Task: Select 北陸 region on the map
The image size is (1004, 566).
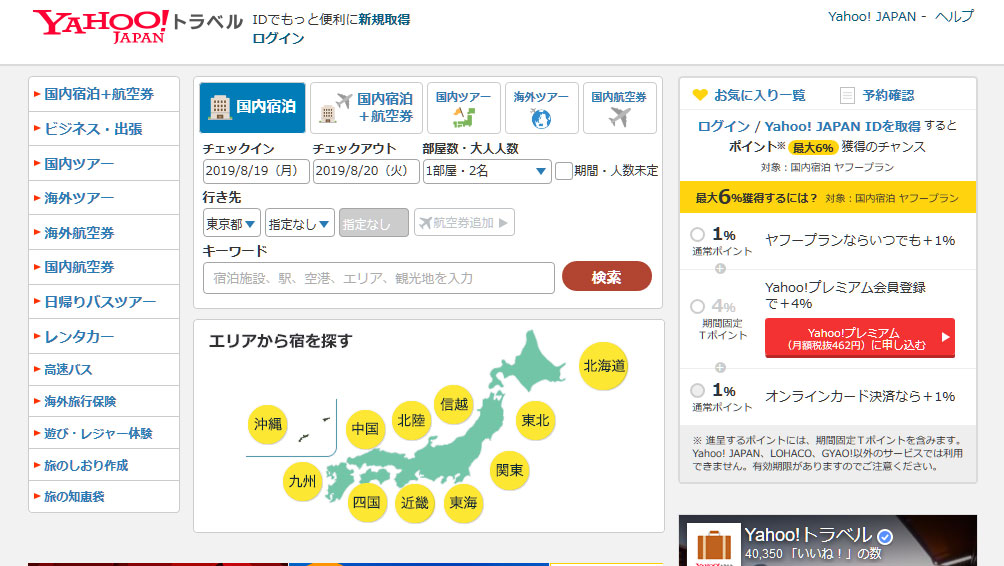Action: [411, 420]
